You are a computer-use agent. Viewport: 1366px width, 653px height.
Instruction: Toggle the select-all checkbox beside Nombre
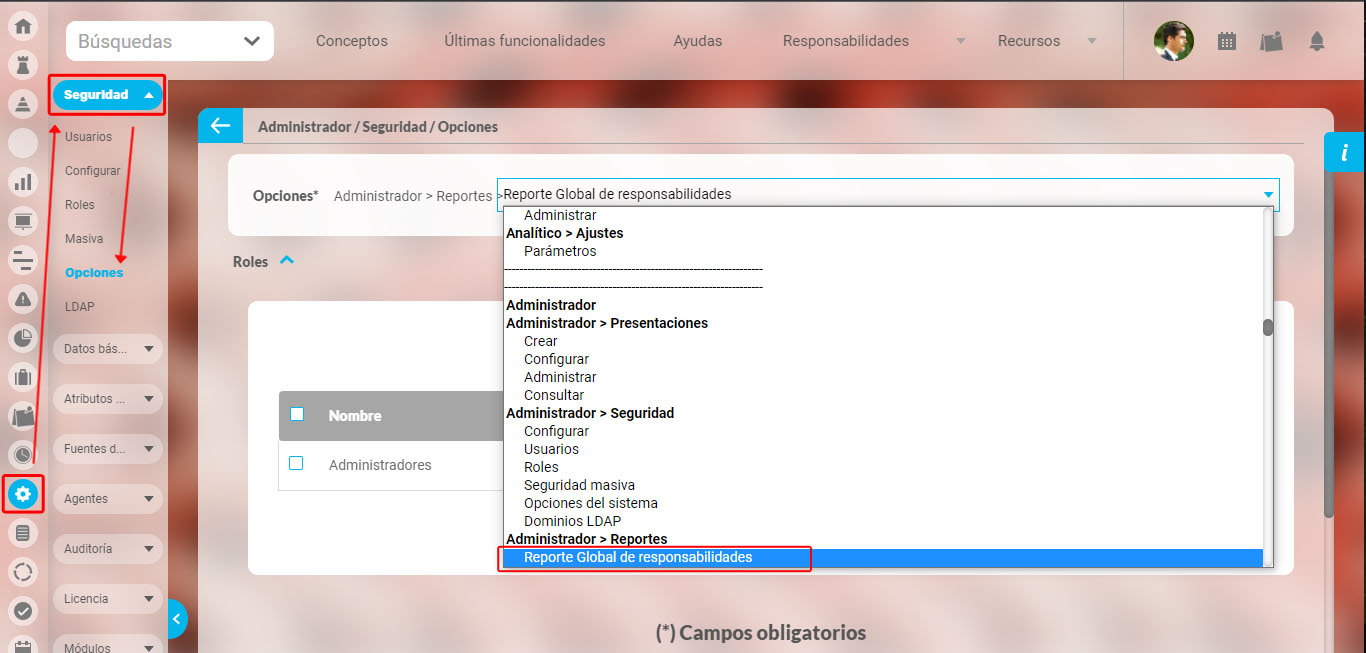point(297,415)
